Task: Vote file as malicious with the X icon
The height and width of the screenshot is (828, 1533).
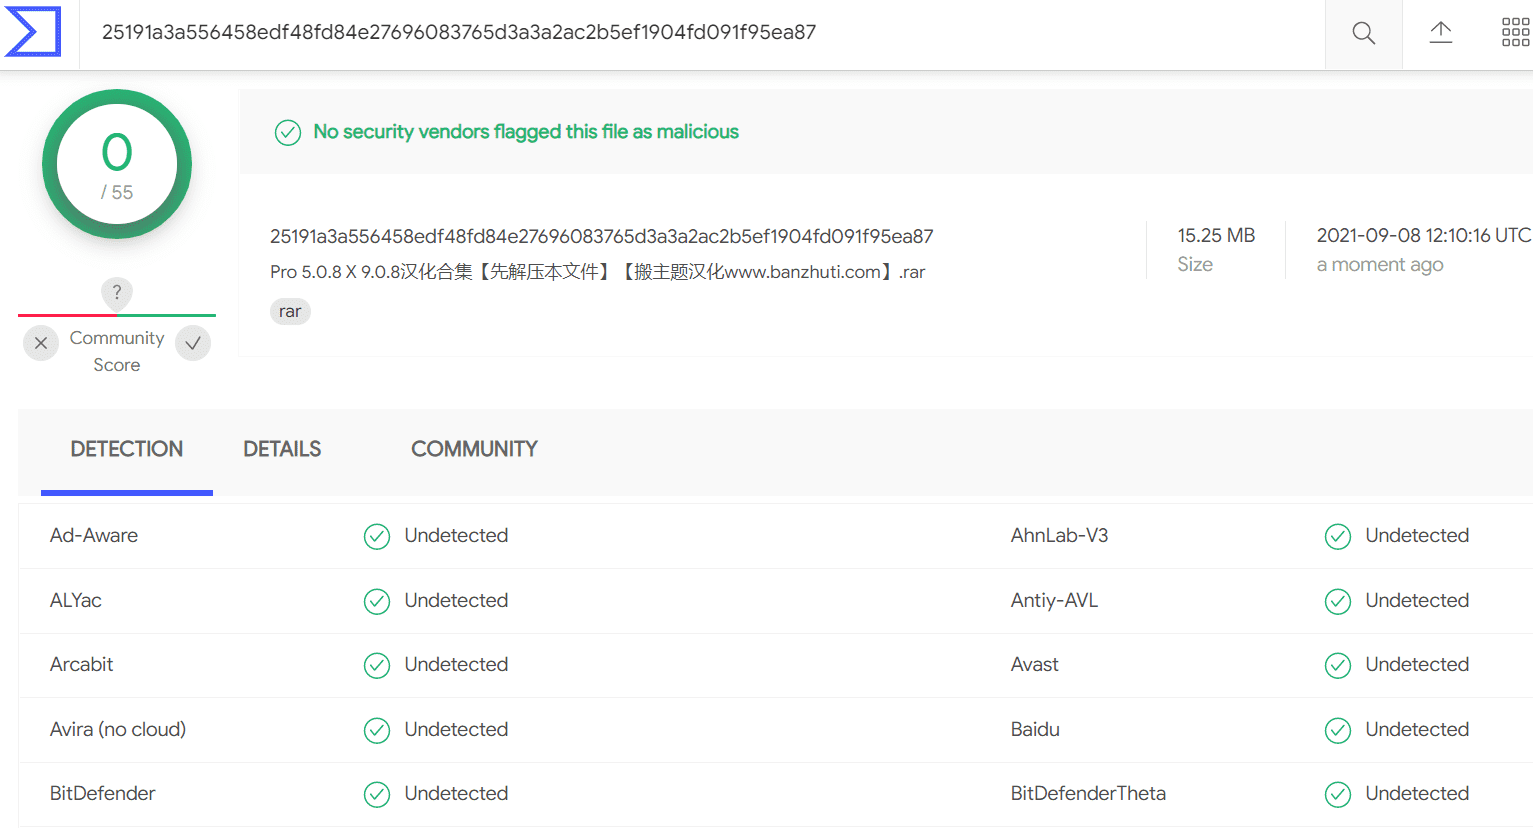Action: pos(41,343)
